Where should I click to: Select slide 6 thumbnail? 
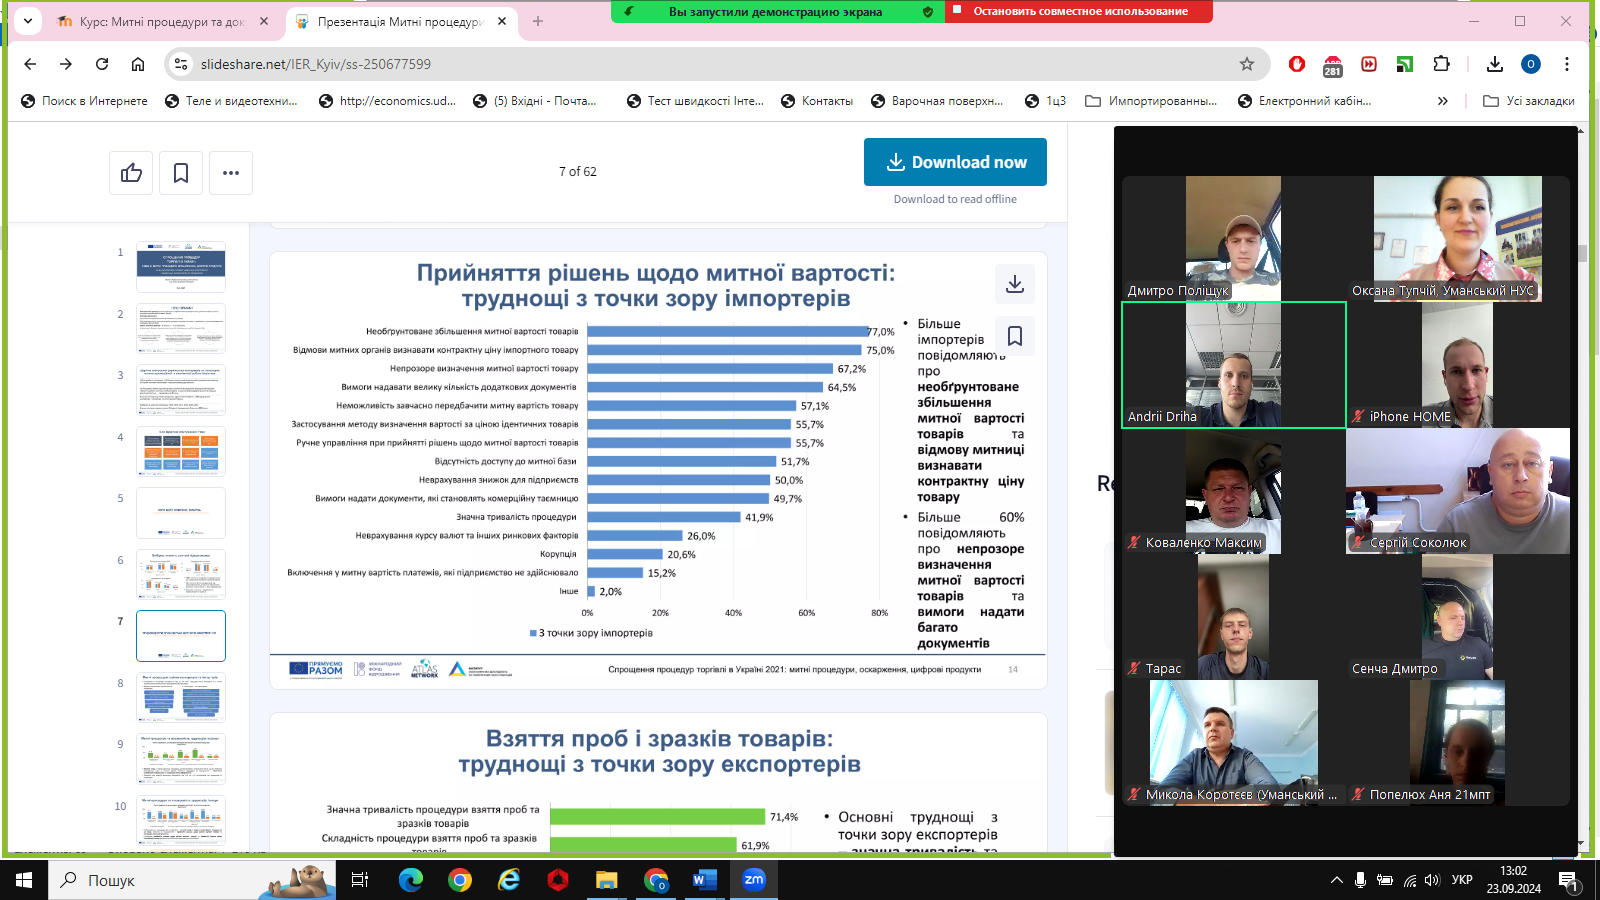tap(181, 574)
